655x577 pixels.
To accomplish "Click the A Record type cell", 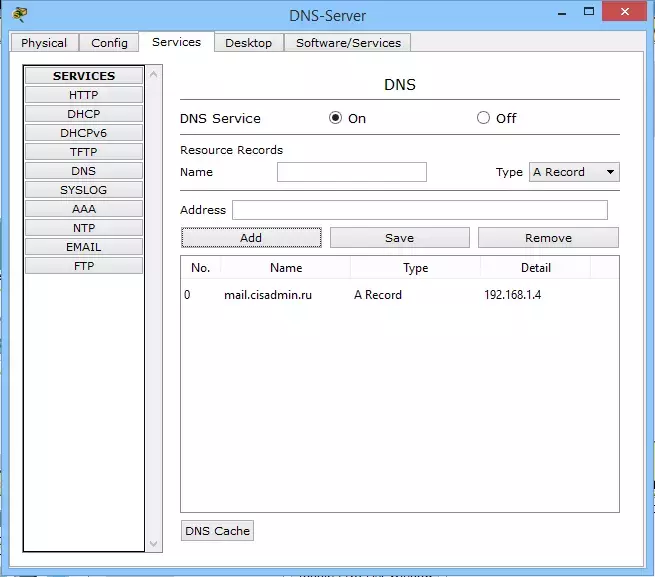I will point(378,295).
